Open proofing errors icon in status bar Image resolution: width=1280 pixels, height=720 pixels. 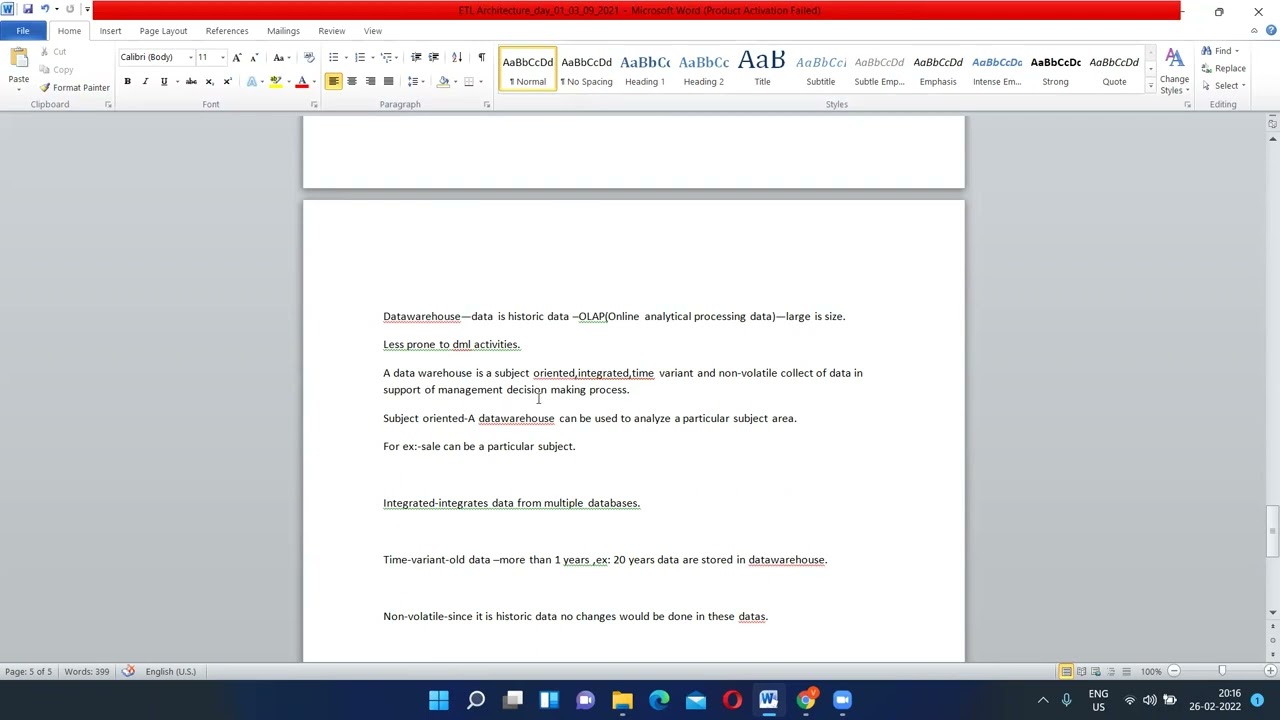[128, 671]
